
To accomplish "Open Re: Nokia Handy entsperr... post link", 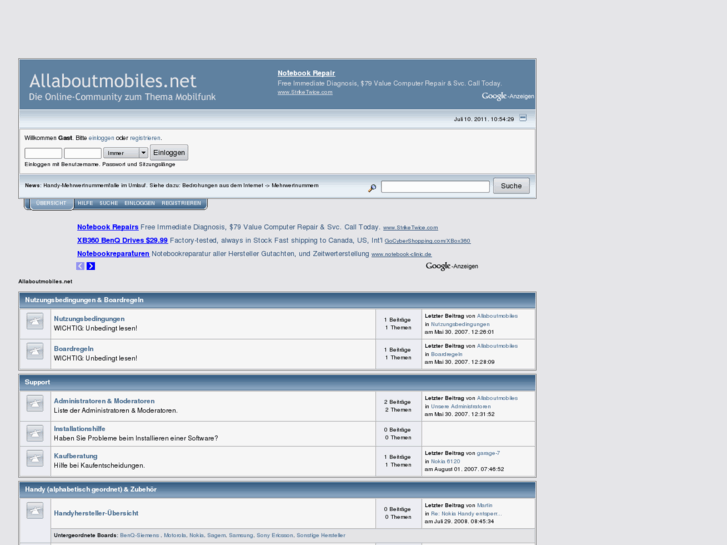I will click(x=466, y=514).
